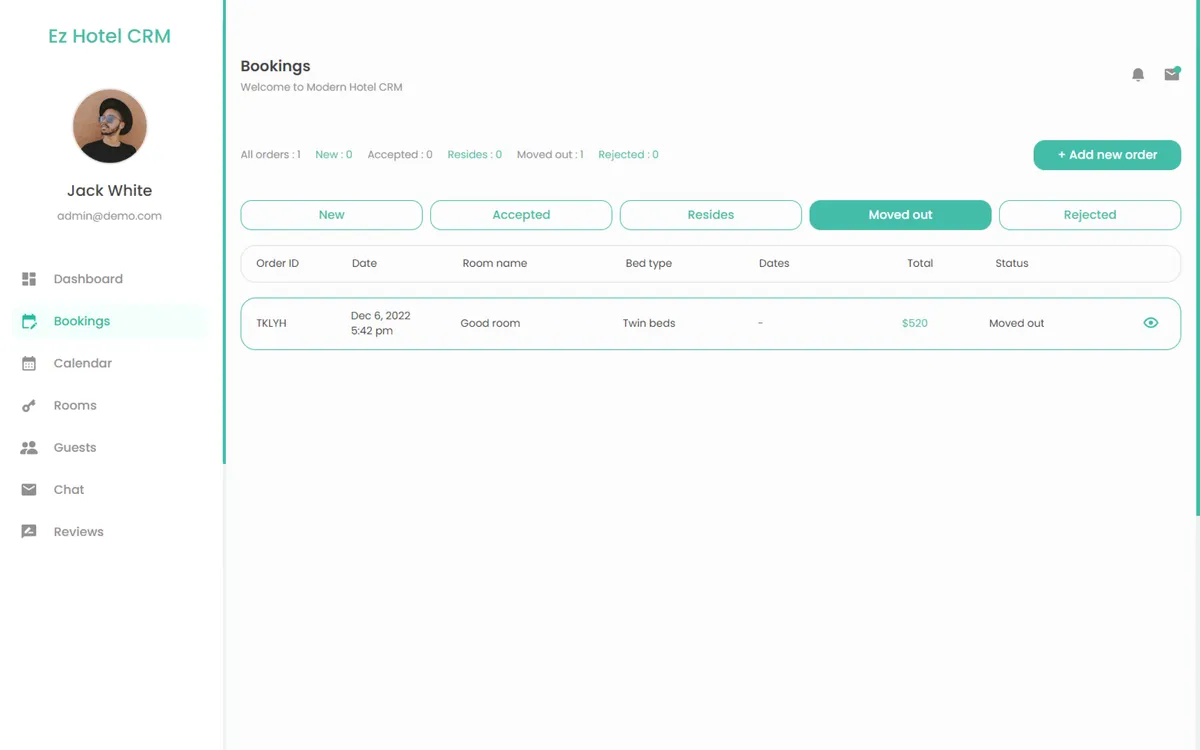Click the Status column header
1200x750 pixels.
coord(1011,264)
